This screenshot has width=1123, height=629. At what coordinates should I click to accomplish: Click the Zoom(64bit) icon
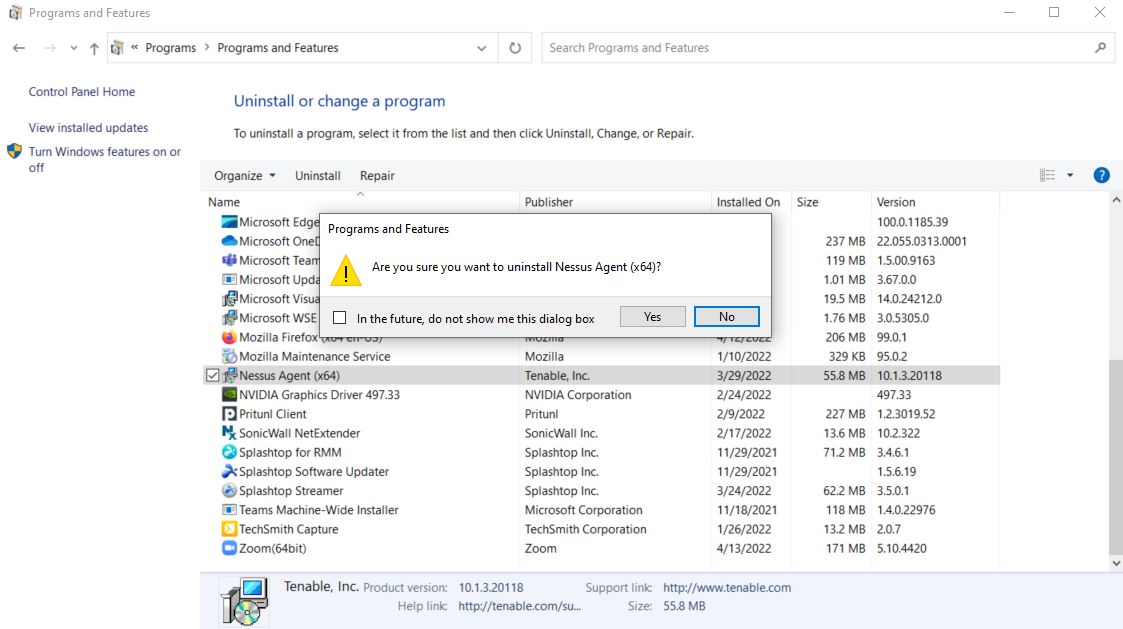tap(229, 548)
